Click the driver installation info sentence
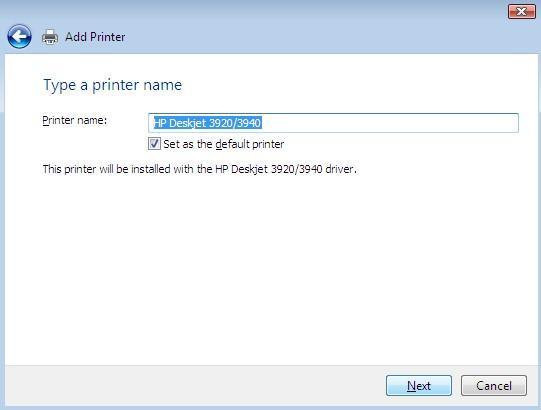This screenshot has width=541, height=410. (x=199, y=169)
